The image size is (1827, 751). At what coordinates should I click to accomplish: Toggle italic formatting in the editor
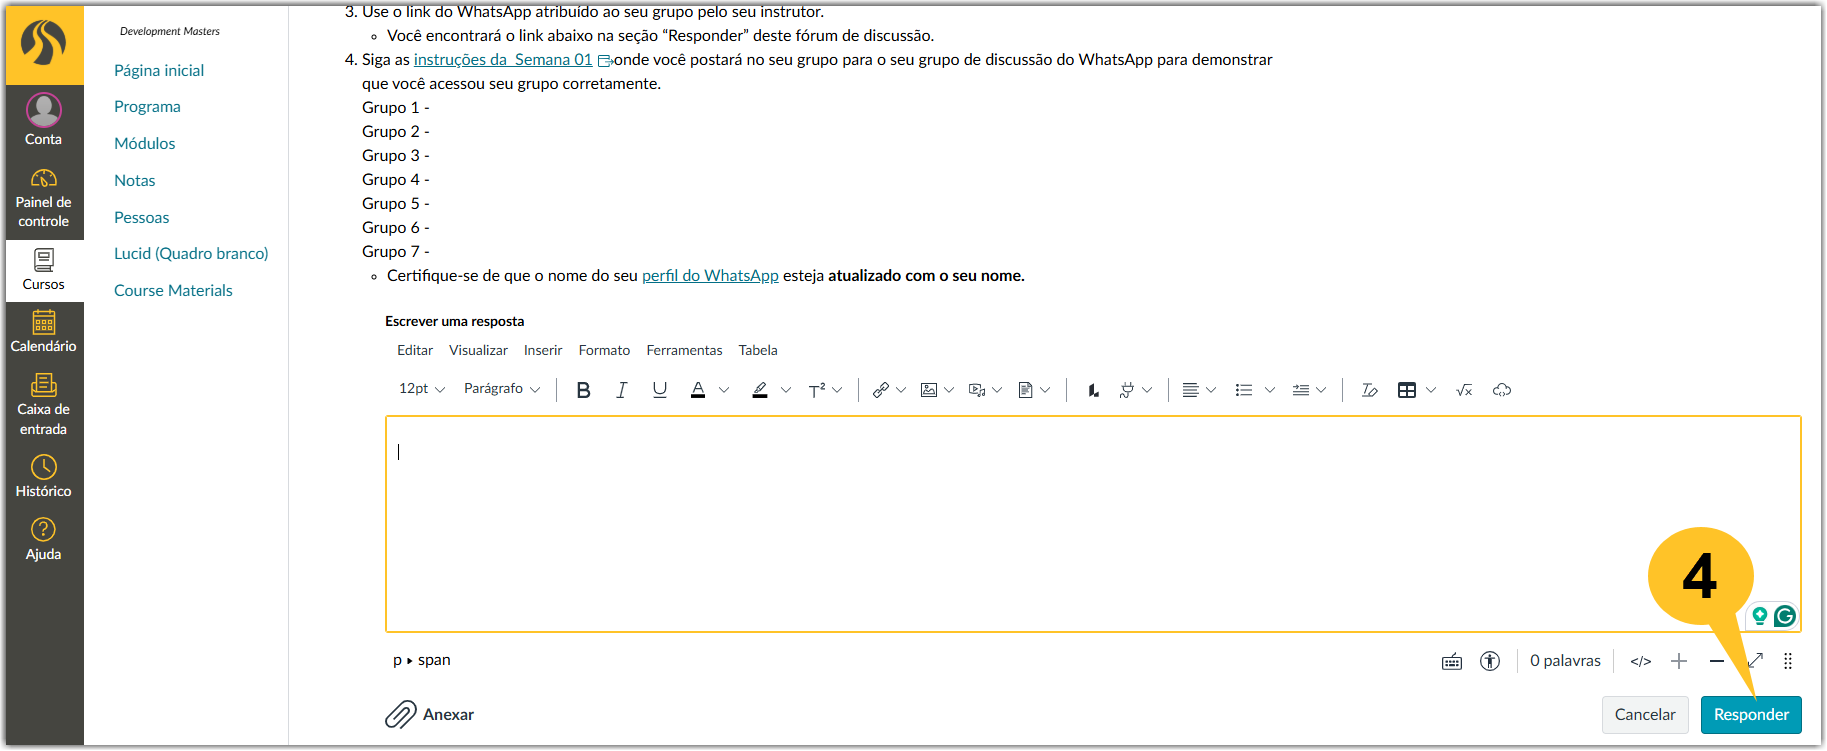coord(621,390)
